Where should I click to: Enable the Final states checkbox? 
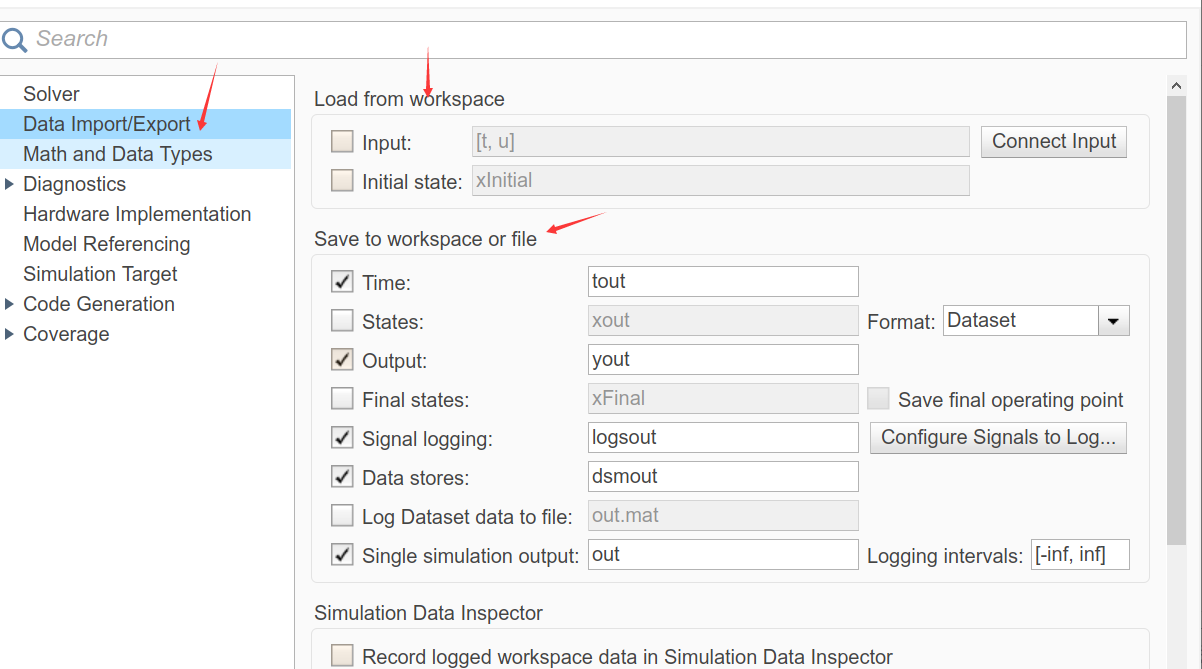point(342,398)
